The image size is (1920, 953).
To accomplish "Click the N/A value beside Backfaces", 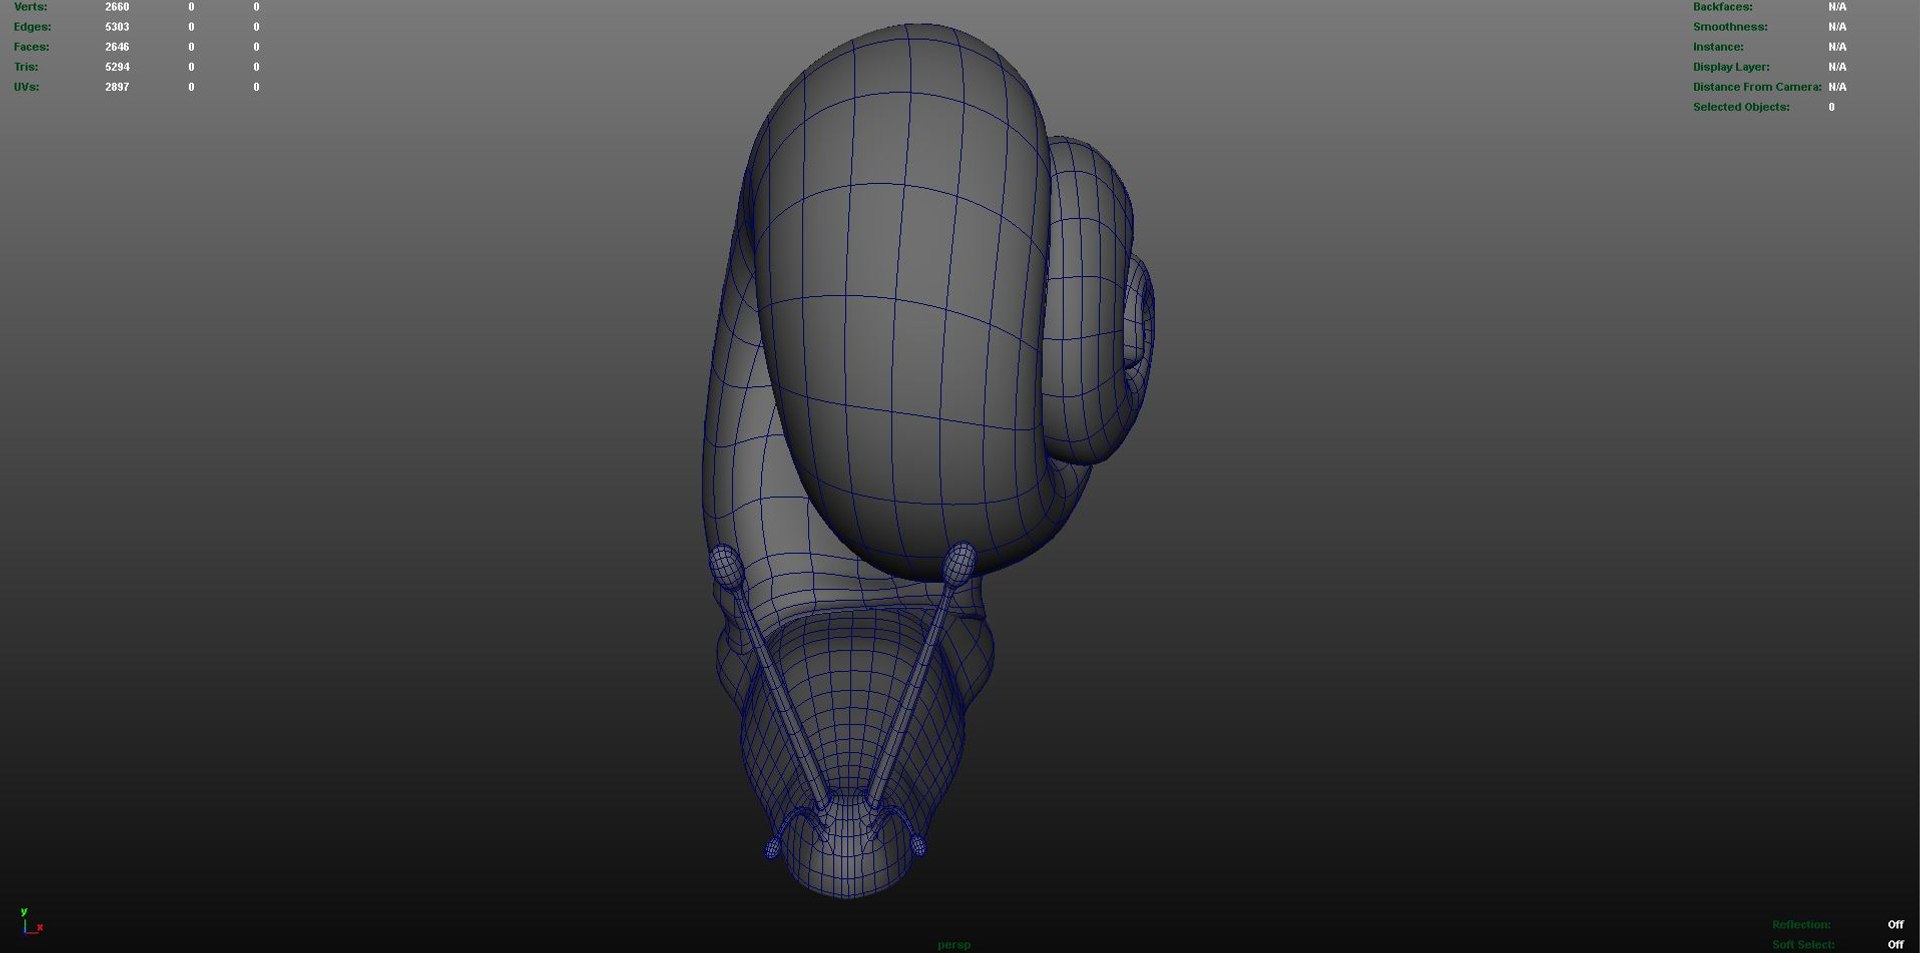I will [1837, 7].
